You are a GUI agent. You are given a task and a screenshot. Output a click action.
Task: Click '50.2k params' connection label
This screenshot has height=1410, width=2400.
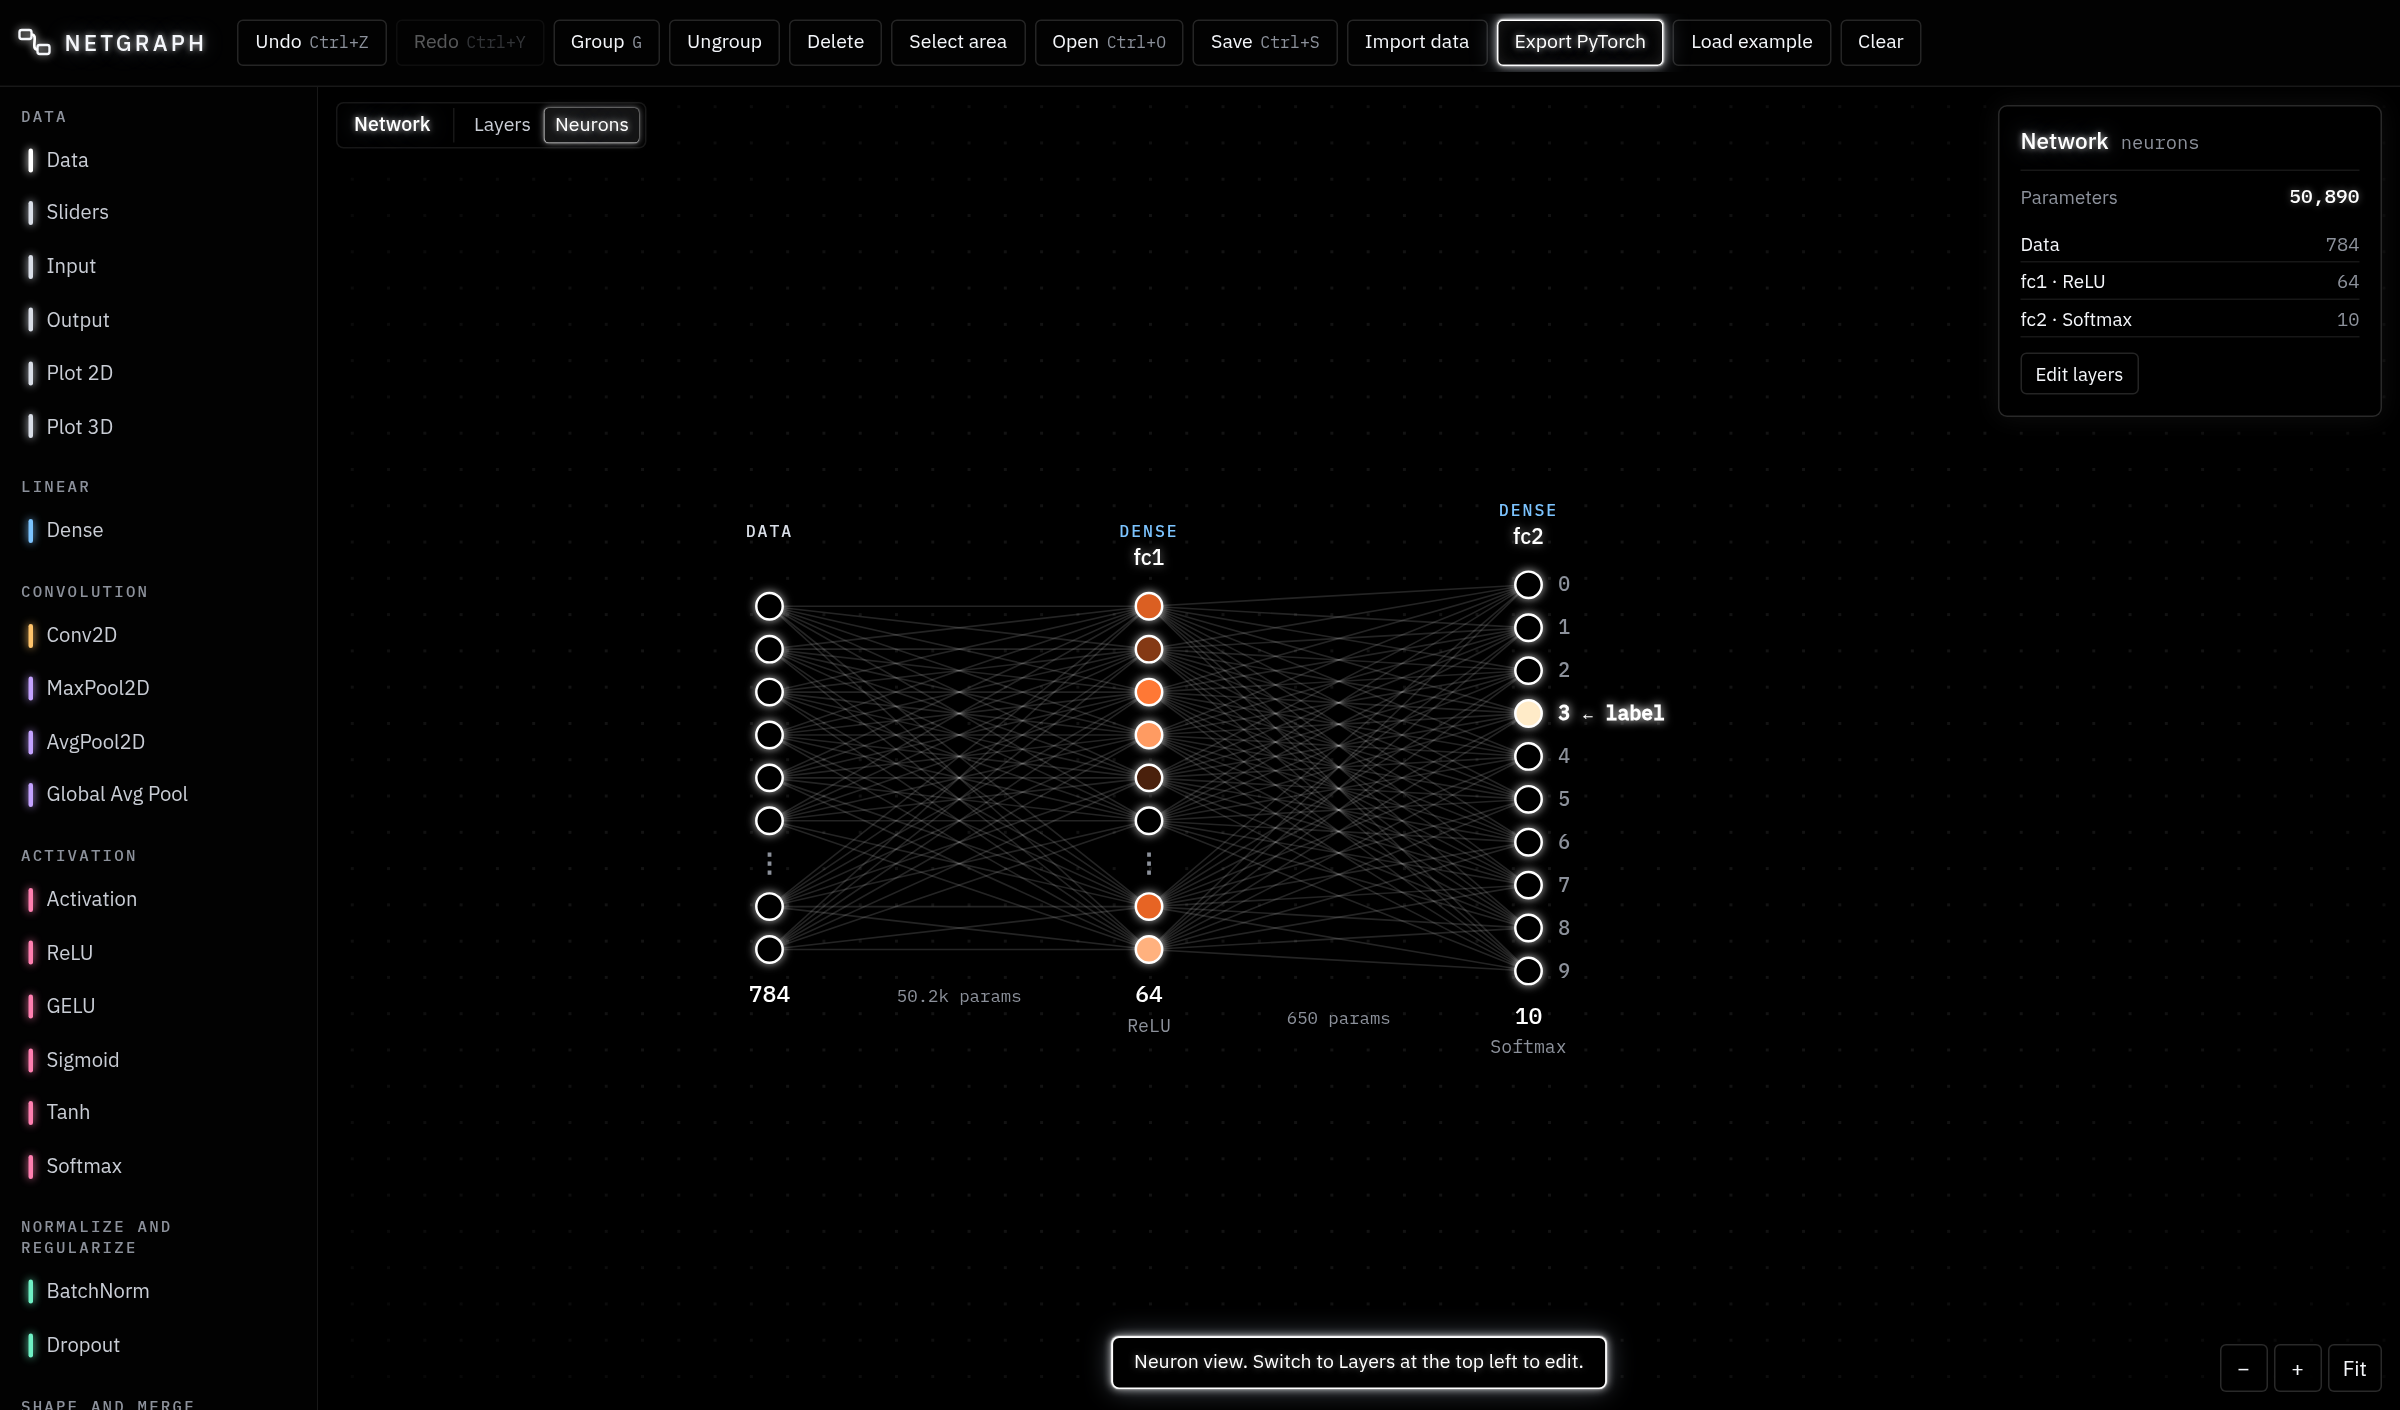click(958, 996)
